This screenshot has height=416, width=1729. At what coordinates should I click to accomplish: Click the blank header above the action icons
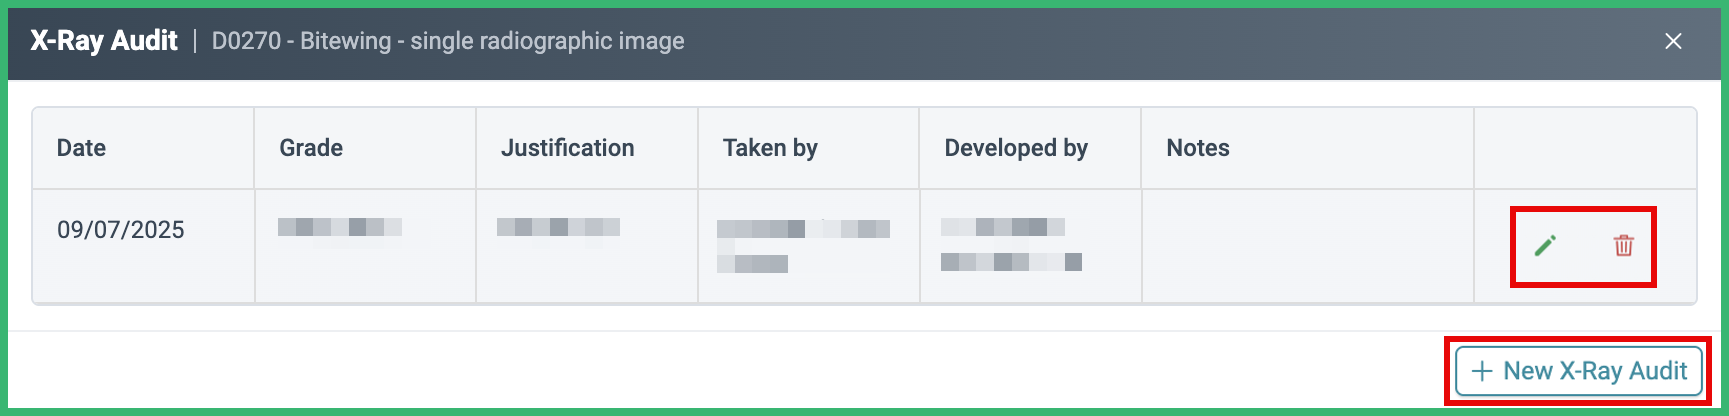[x=1585, y=148]
